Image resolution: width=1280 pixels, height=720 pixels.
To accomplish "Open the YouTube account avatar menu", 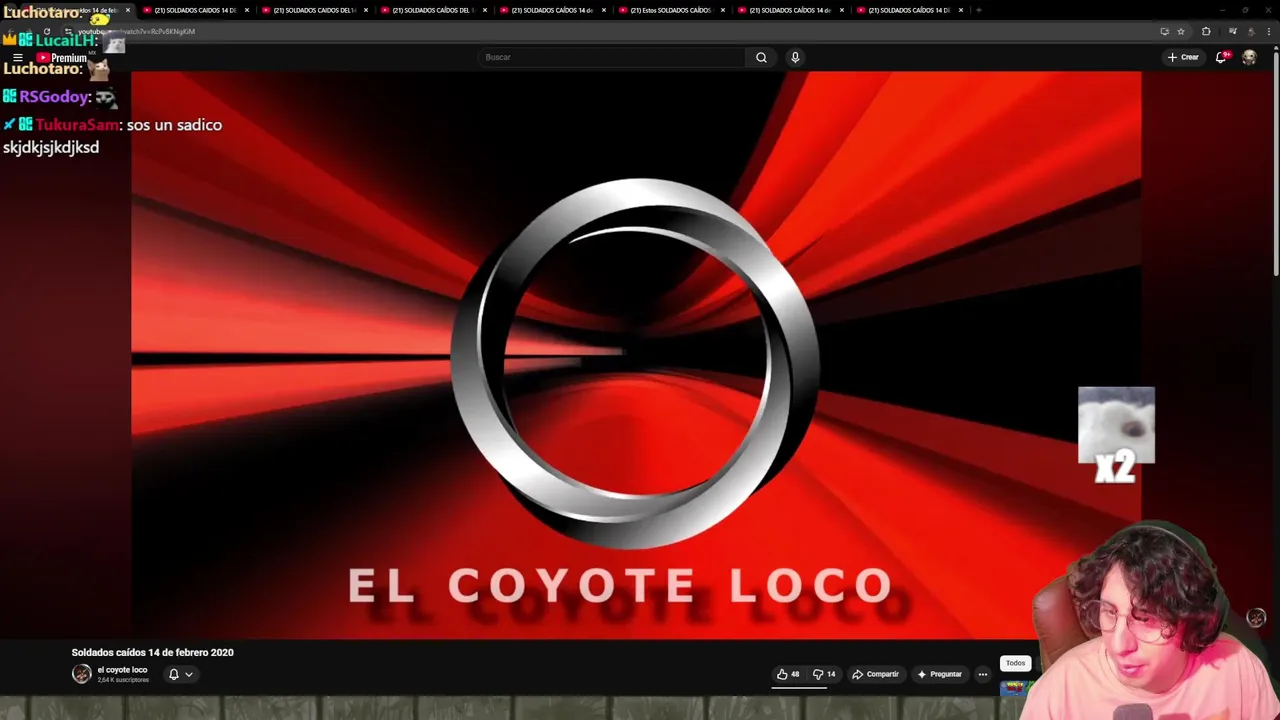I will 1249,57.
